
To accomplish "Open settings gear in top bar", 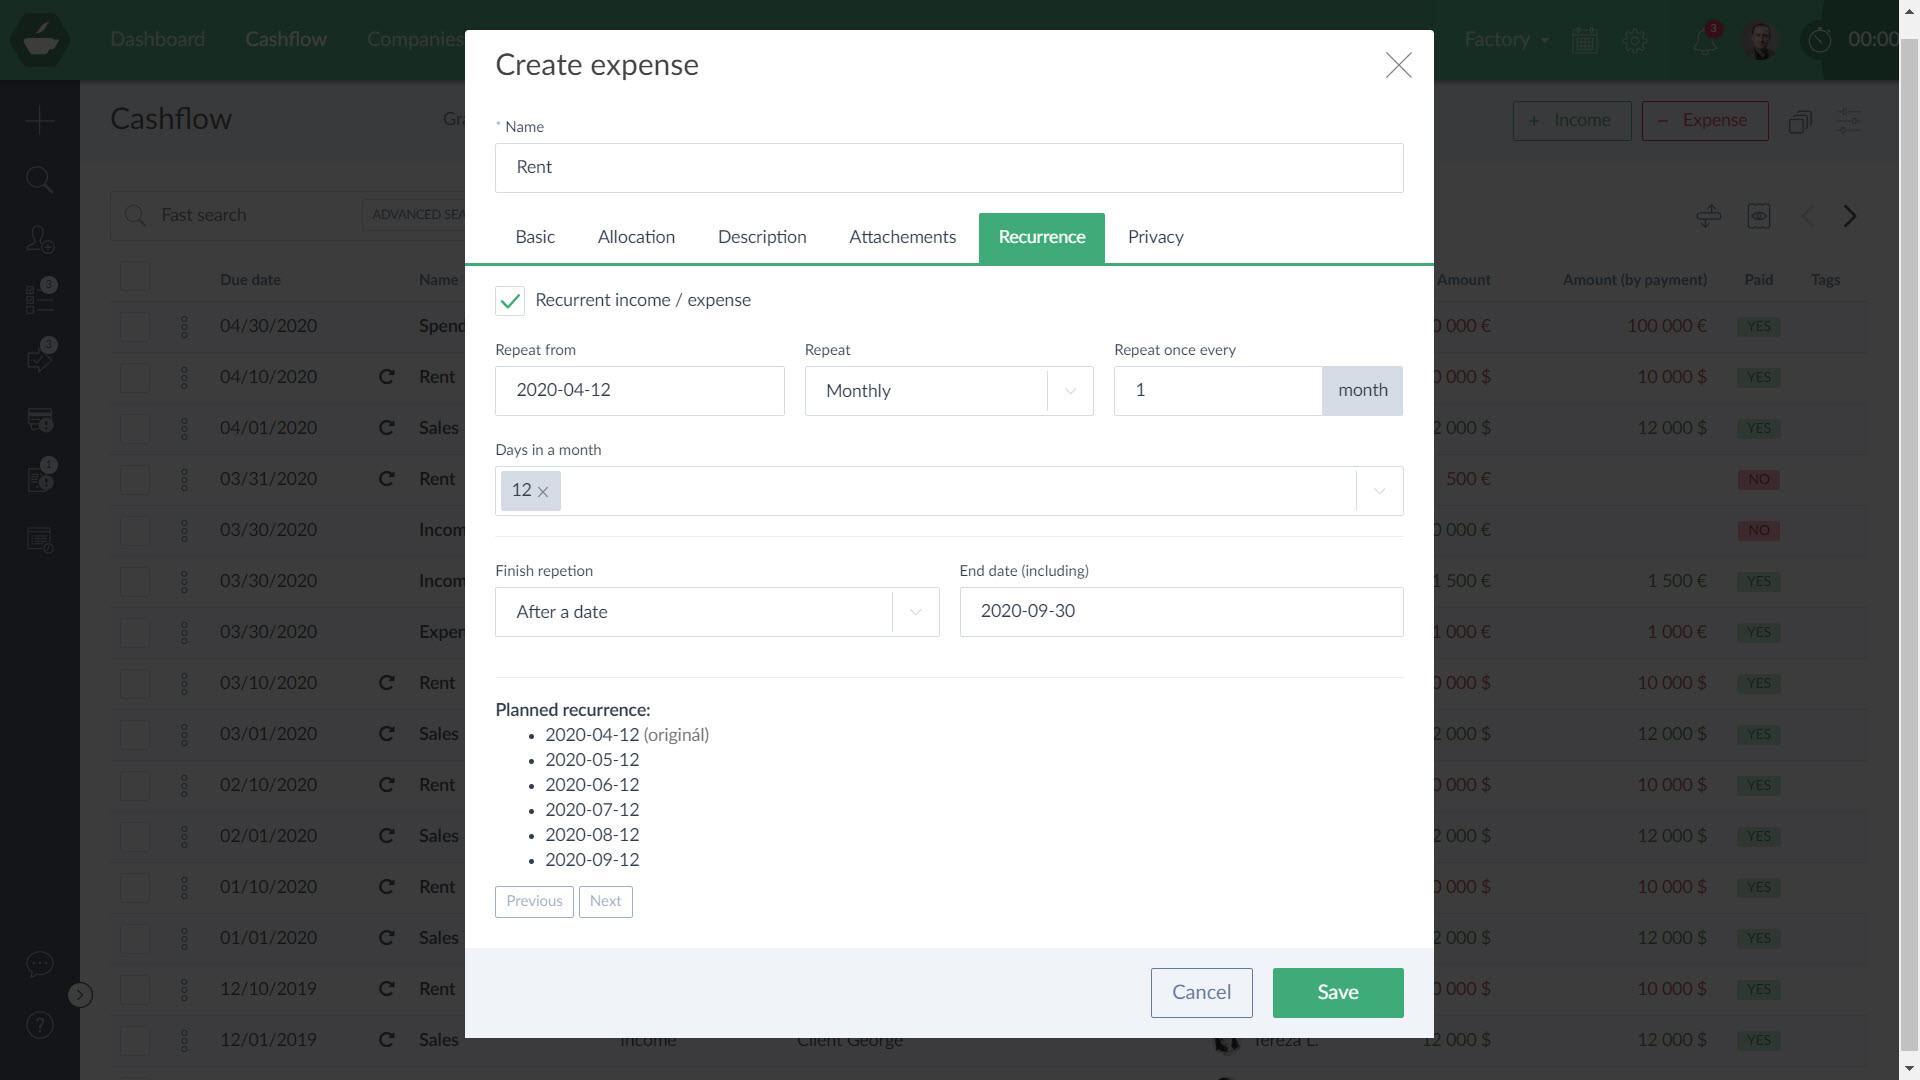I will (x=1635, y=41).
